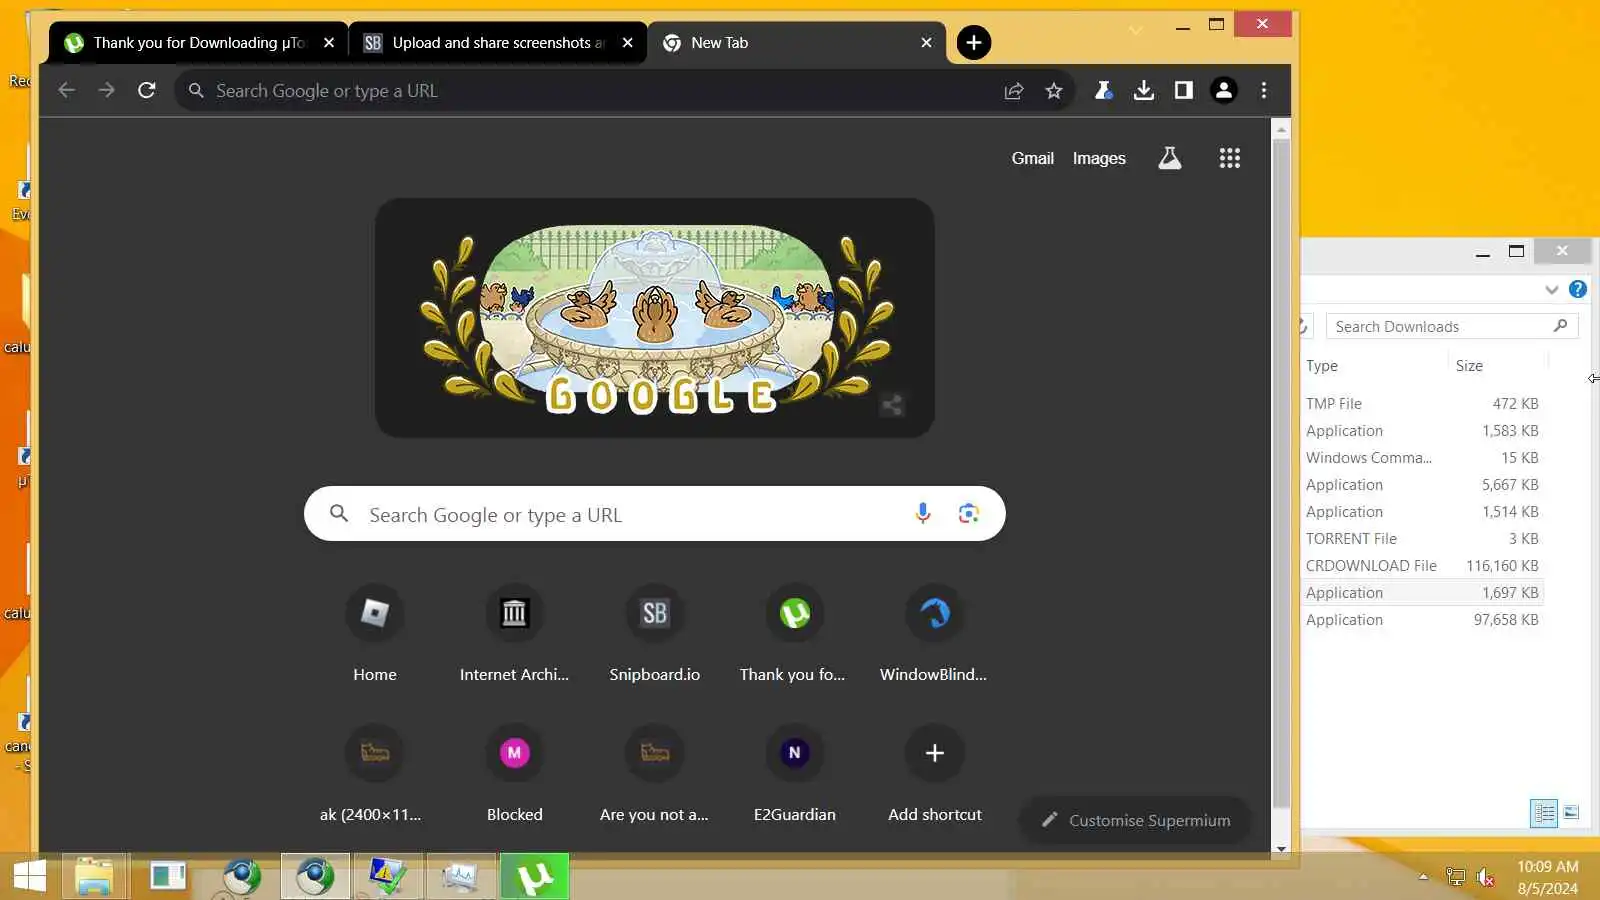Reload the current page

[x=147, y=91]
